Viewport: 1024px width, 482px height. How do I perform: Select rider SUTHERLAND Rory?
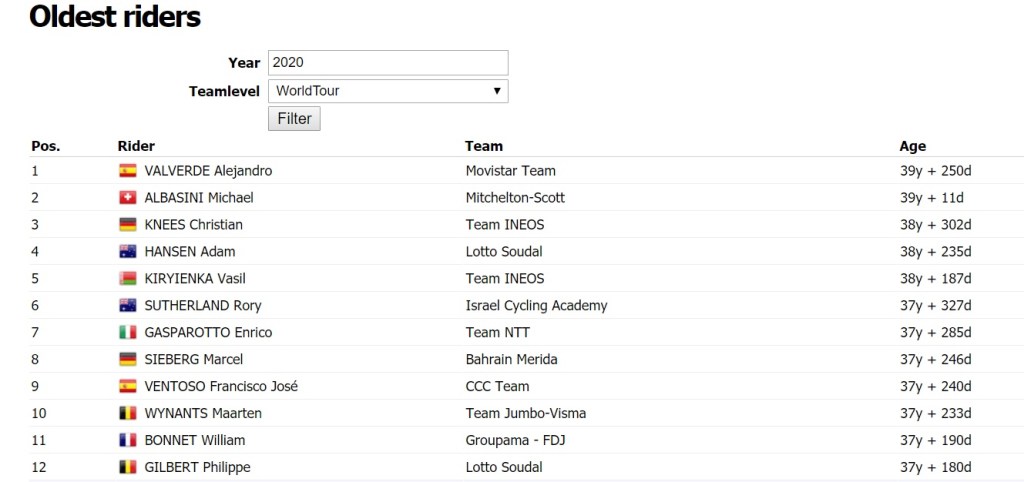pyautogui.click(x=203, y=306)
